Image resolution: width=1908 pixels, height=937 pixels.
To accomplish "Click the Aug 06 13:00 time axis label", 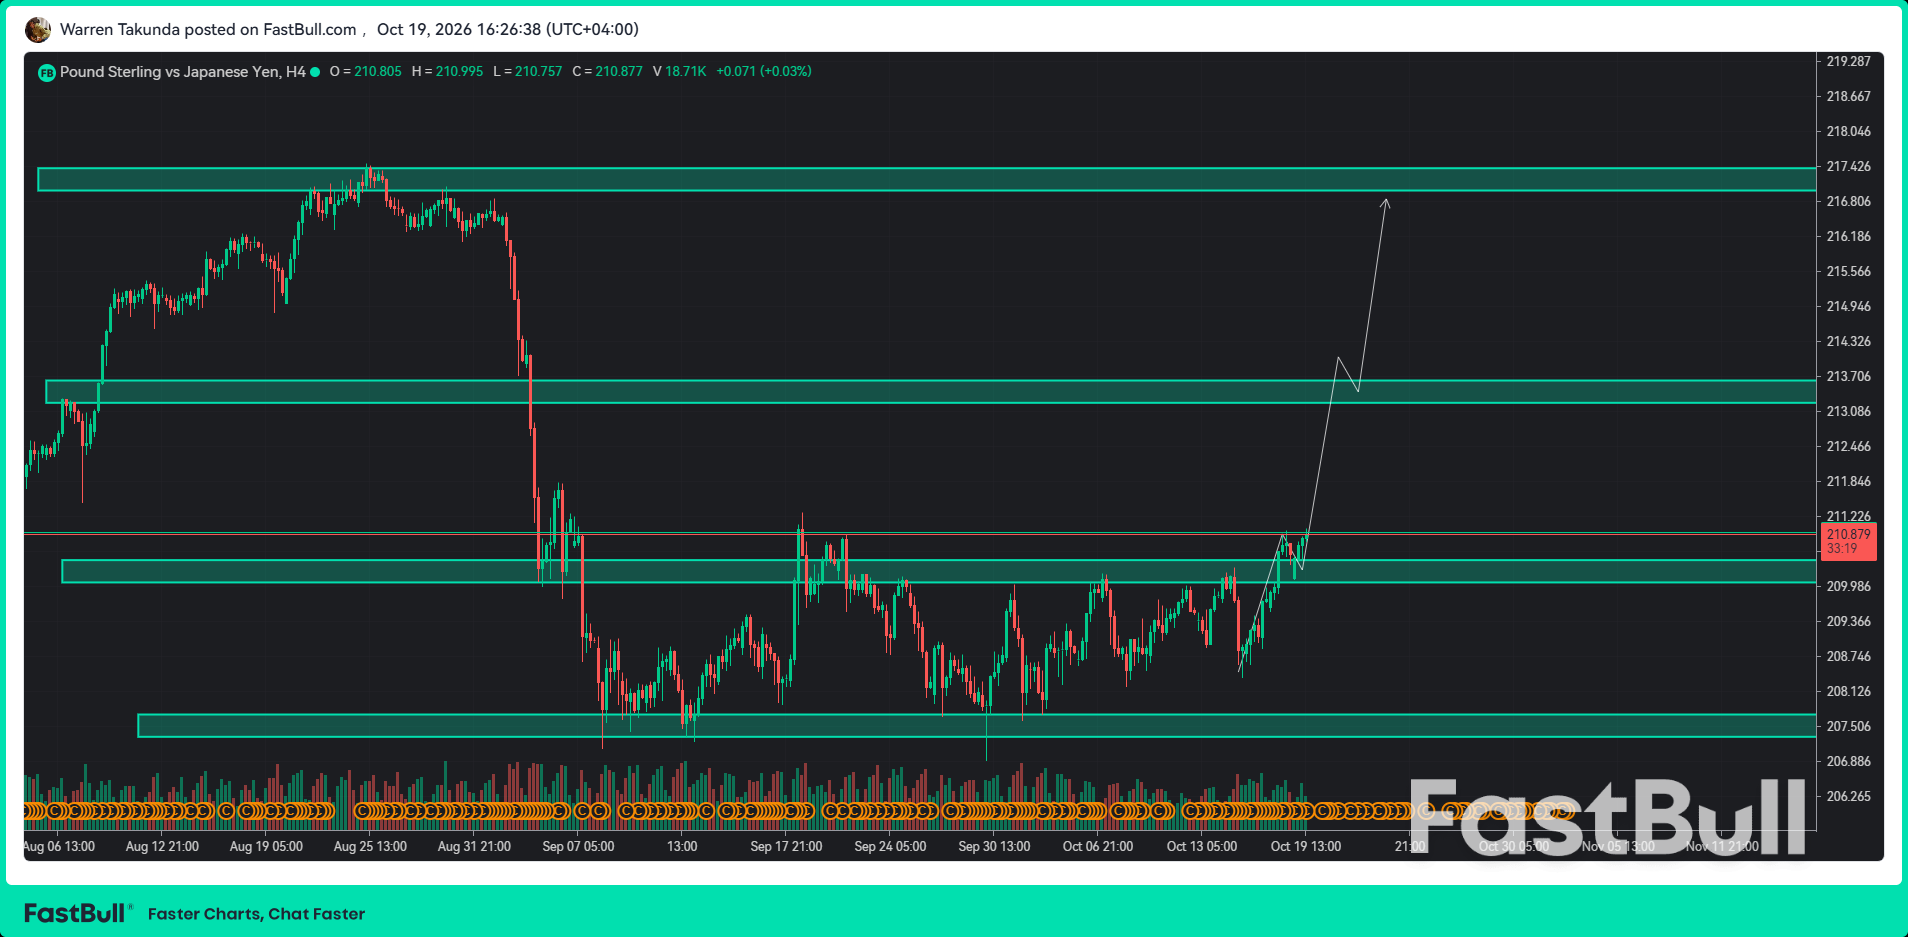I will click(x=59, y=846).
